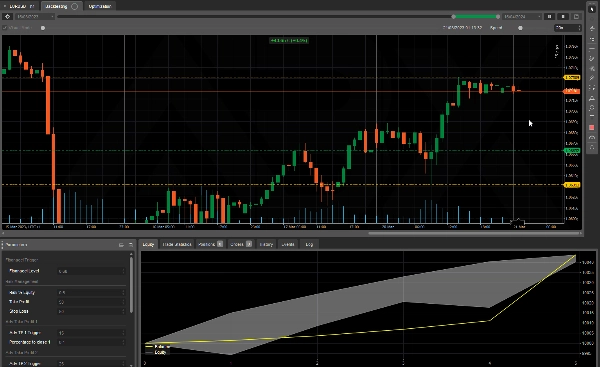
Task: Open the Events tab
Action: click(x=288, y=244)
